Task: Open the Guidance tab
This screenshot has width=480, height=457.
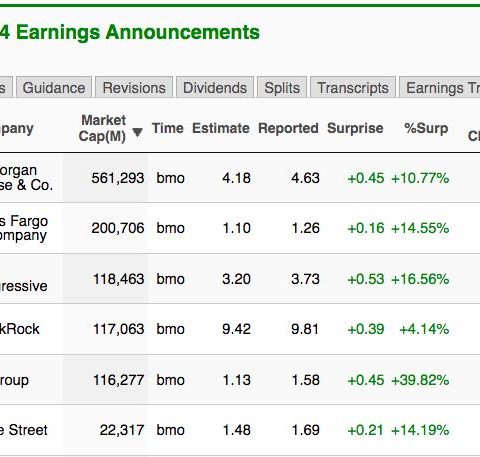Action: pos(54,88)
